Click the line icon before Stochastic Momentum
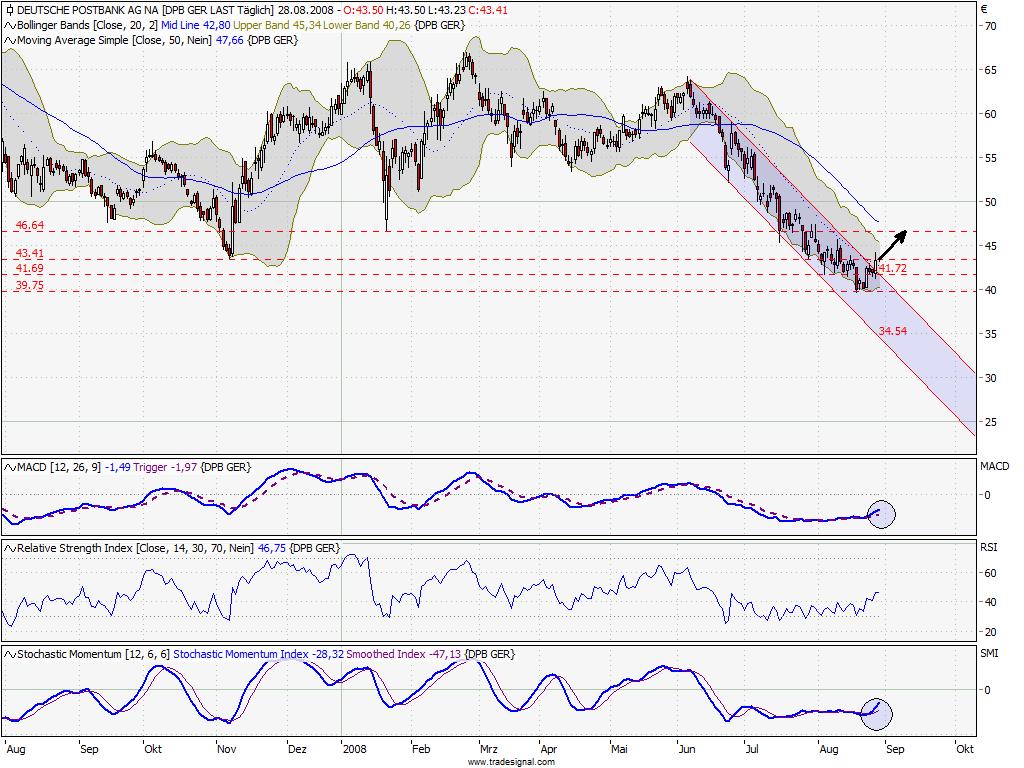The width and height of the screenshot is (1024, 768). (x=10, y=654)
